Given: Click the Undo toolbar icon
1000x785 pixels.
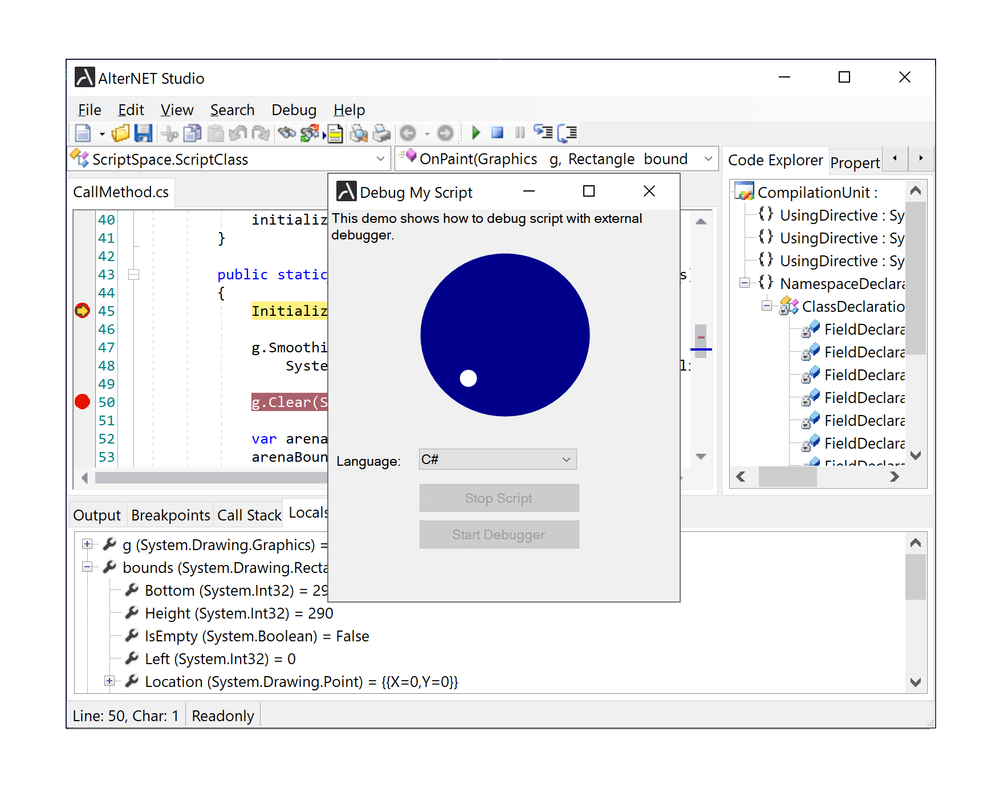Looking at the screenshot, I should pyautogui.click(x=238, y=133).
